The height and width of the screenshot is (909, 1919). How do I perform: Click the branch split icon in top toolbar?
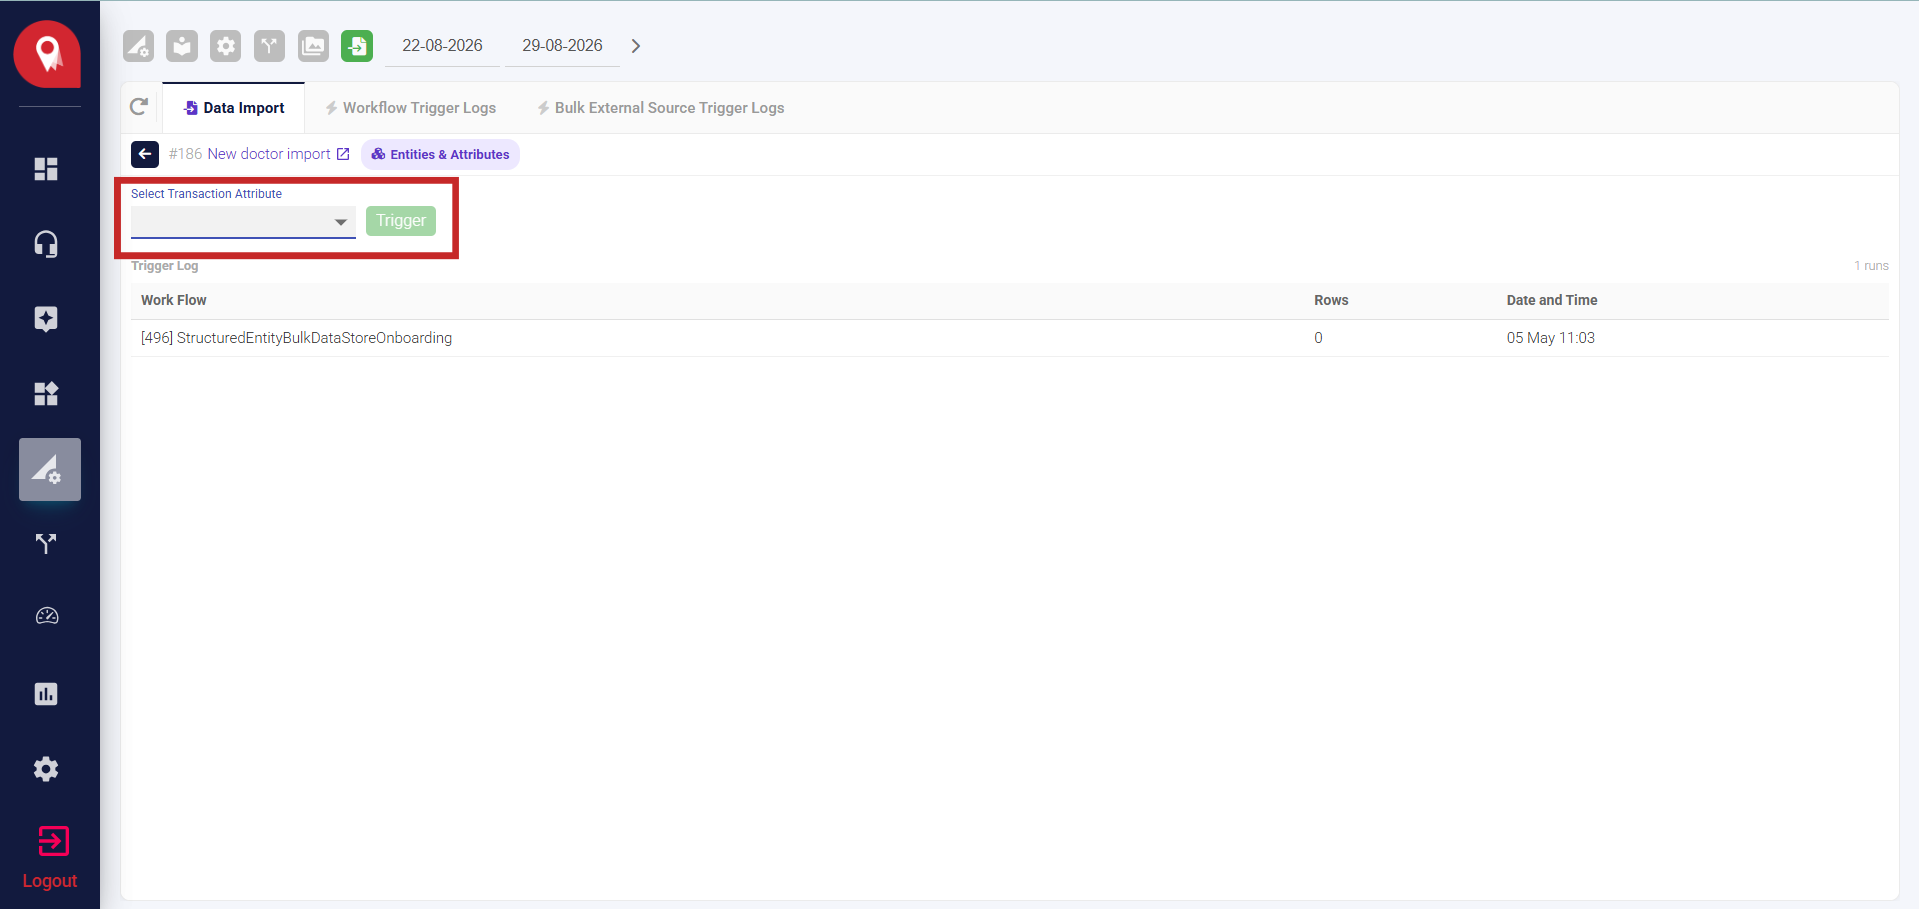[x=270, y=46]
